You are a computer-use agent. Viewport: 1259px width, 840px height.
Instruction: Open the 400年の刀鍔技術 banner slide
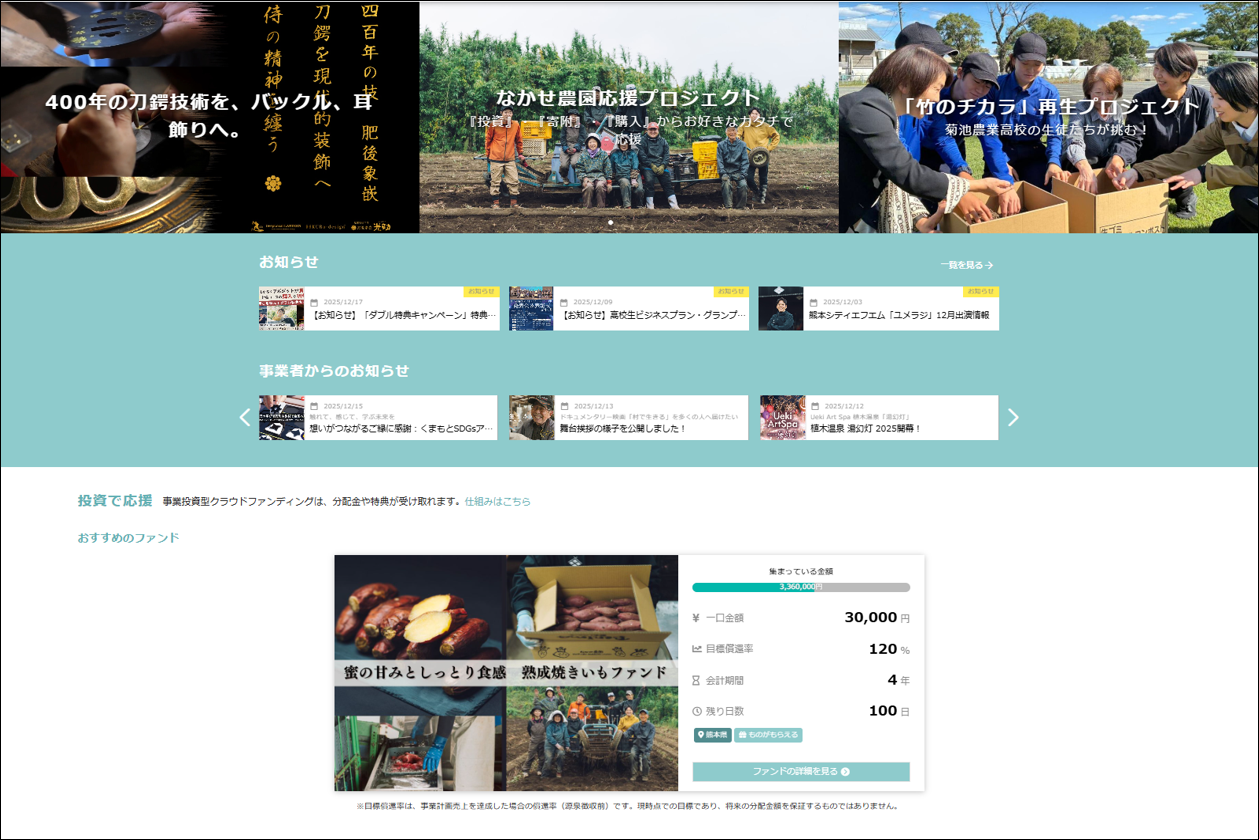click(209, 117)
